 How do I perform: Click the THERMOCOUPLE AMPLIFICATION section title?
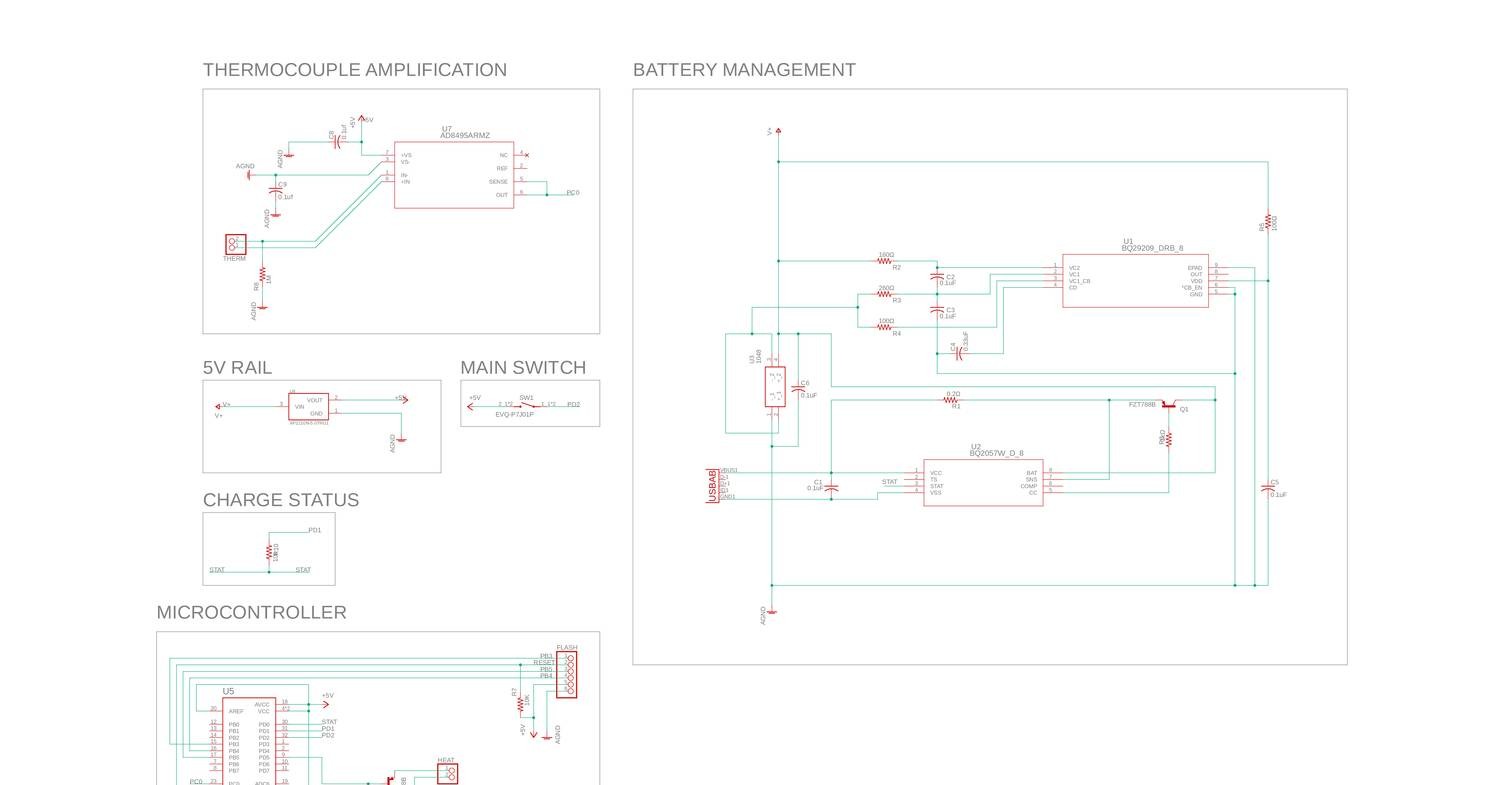point(355,70)
